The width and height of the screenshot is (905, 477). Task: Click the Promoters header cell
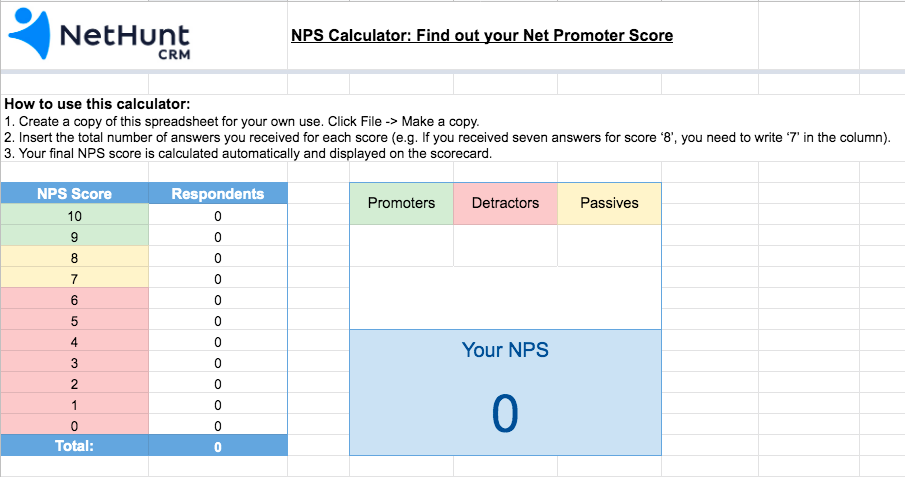[401, 203]
